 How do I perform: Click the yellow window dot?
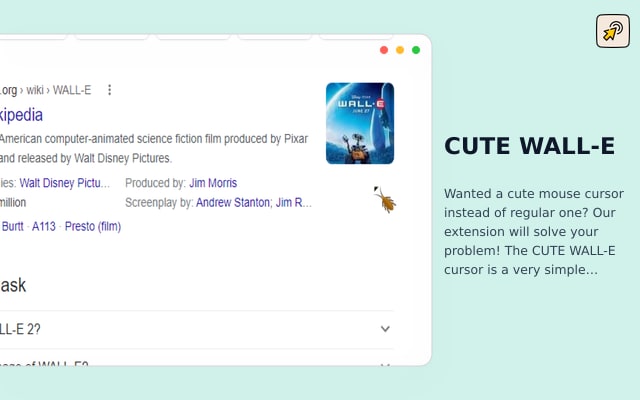(400, 50)
